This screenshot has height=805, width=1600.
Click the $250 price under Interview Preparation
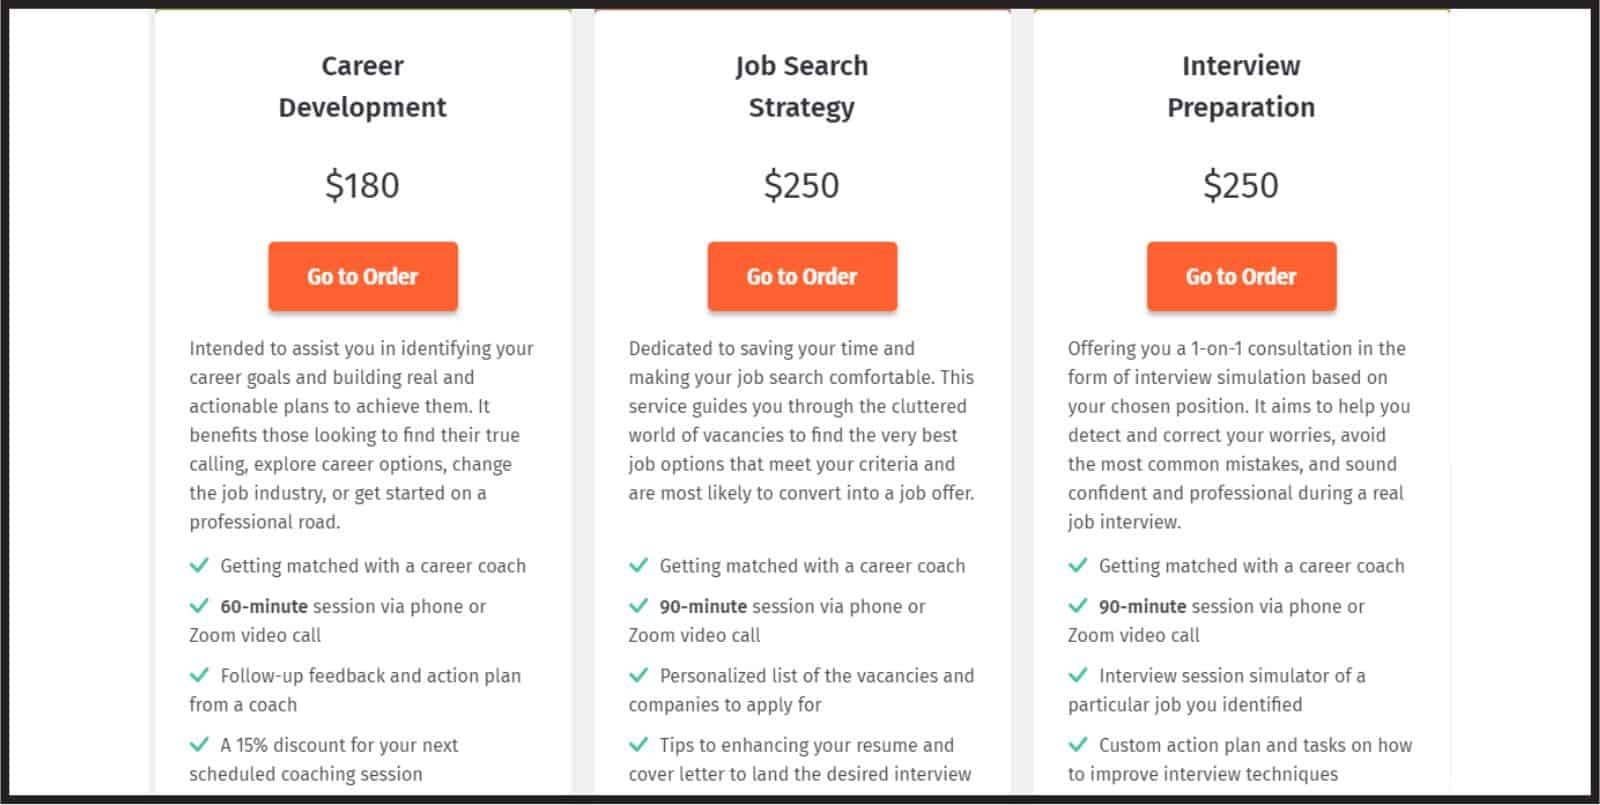(x=1240, y=185)
